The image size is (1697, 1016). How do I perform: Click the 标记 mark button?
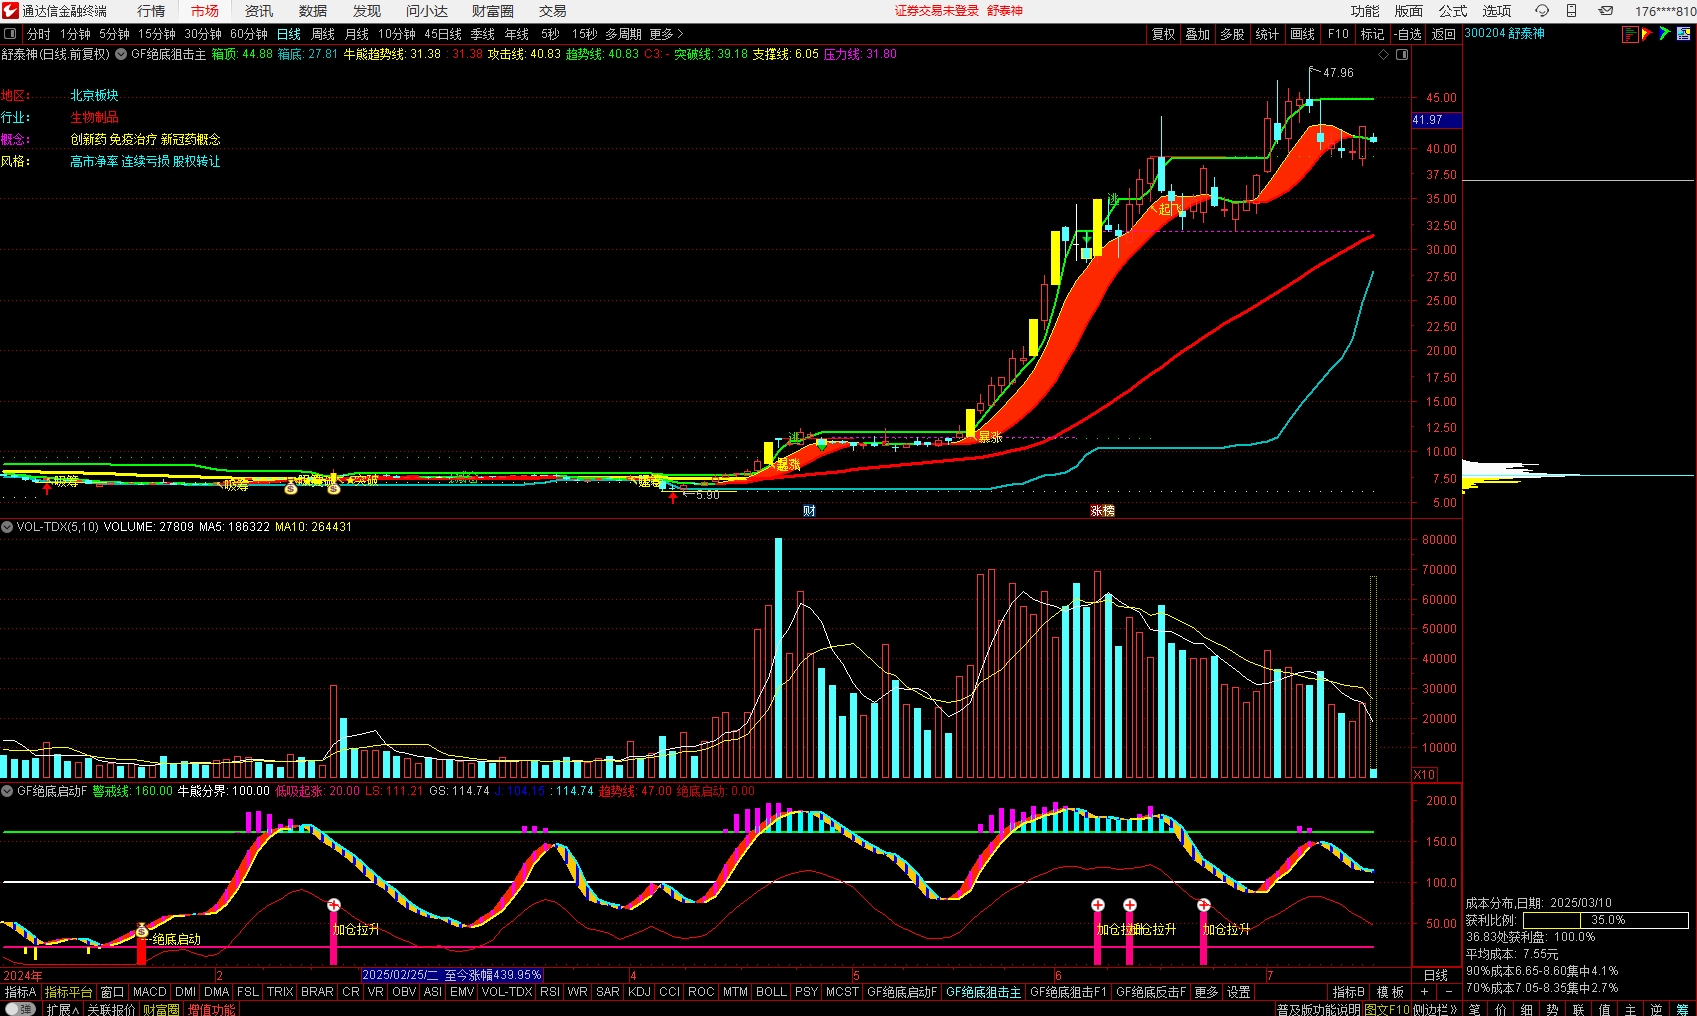pyautogui.click(x=1372, y=34)
